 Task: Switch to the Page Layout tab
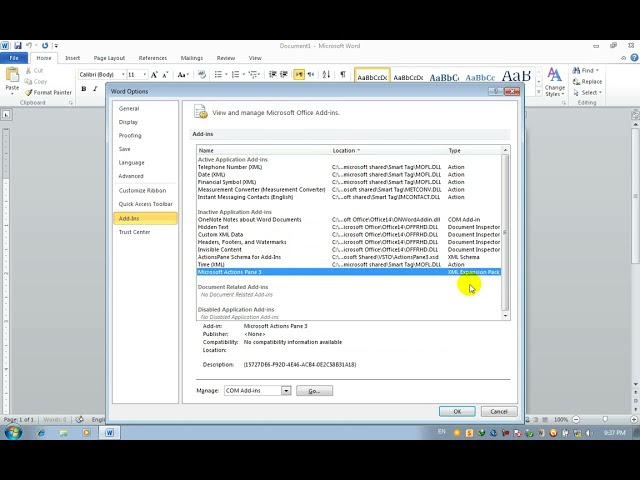coord(109,58)
